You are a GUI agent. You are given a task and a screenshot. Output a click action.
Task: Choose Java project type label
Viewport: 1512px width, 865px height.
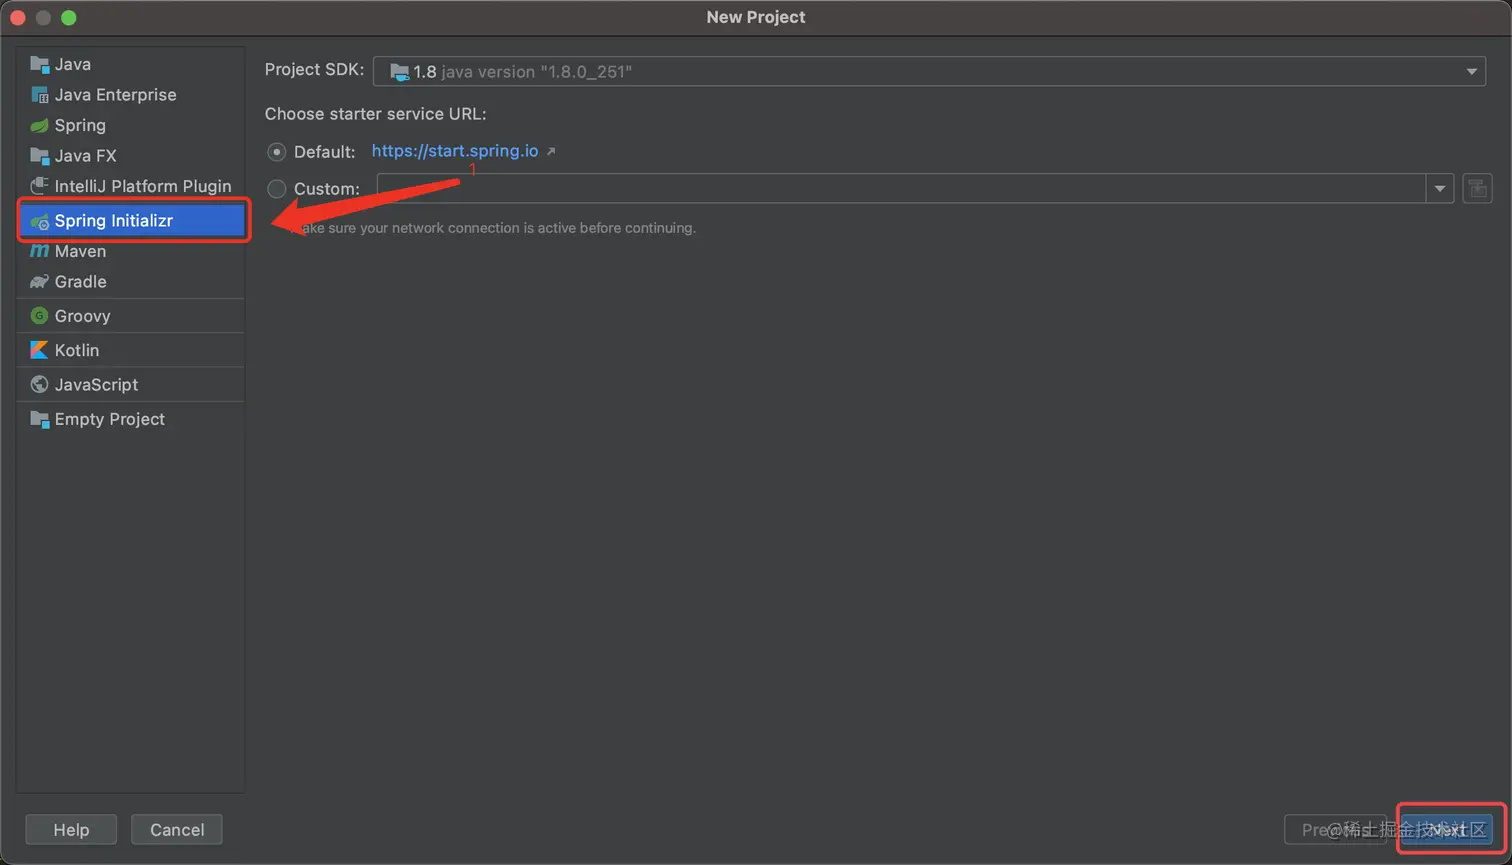tap(73, 64)
